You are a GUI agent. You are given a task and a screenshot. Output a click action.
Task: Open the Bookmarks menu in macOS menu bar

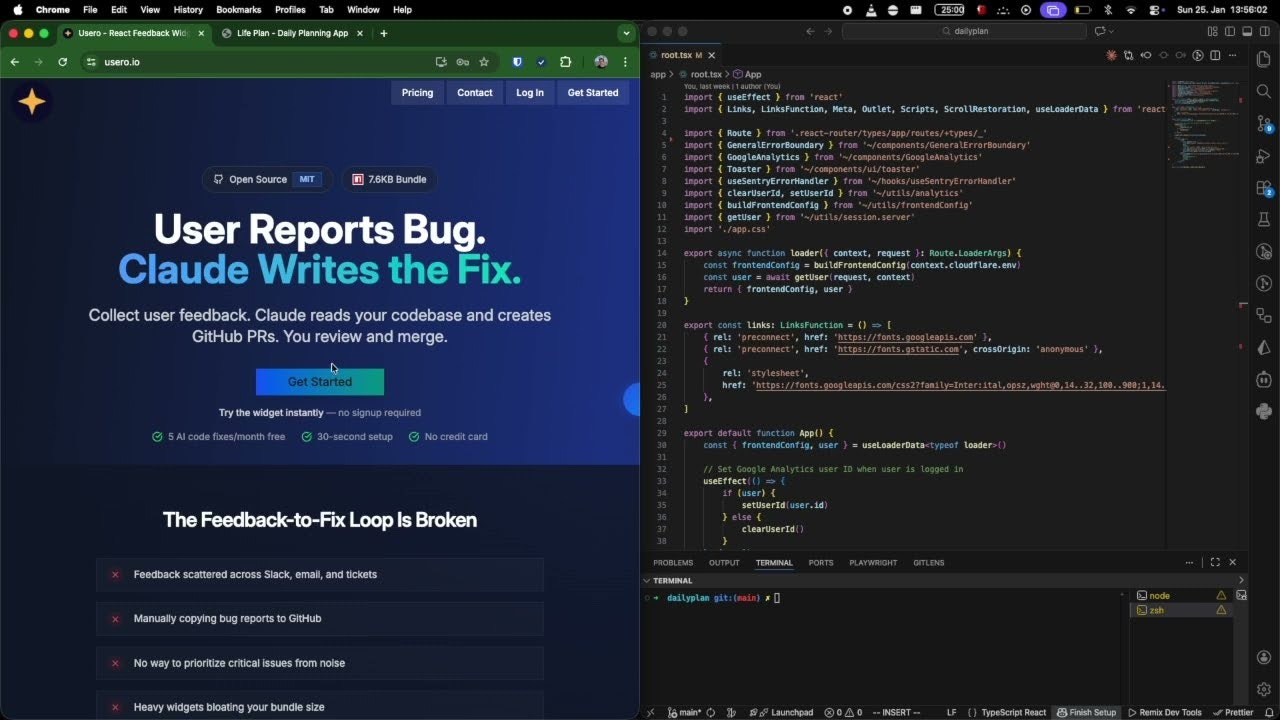[x=238, y=9]
